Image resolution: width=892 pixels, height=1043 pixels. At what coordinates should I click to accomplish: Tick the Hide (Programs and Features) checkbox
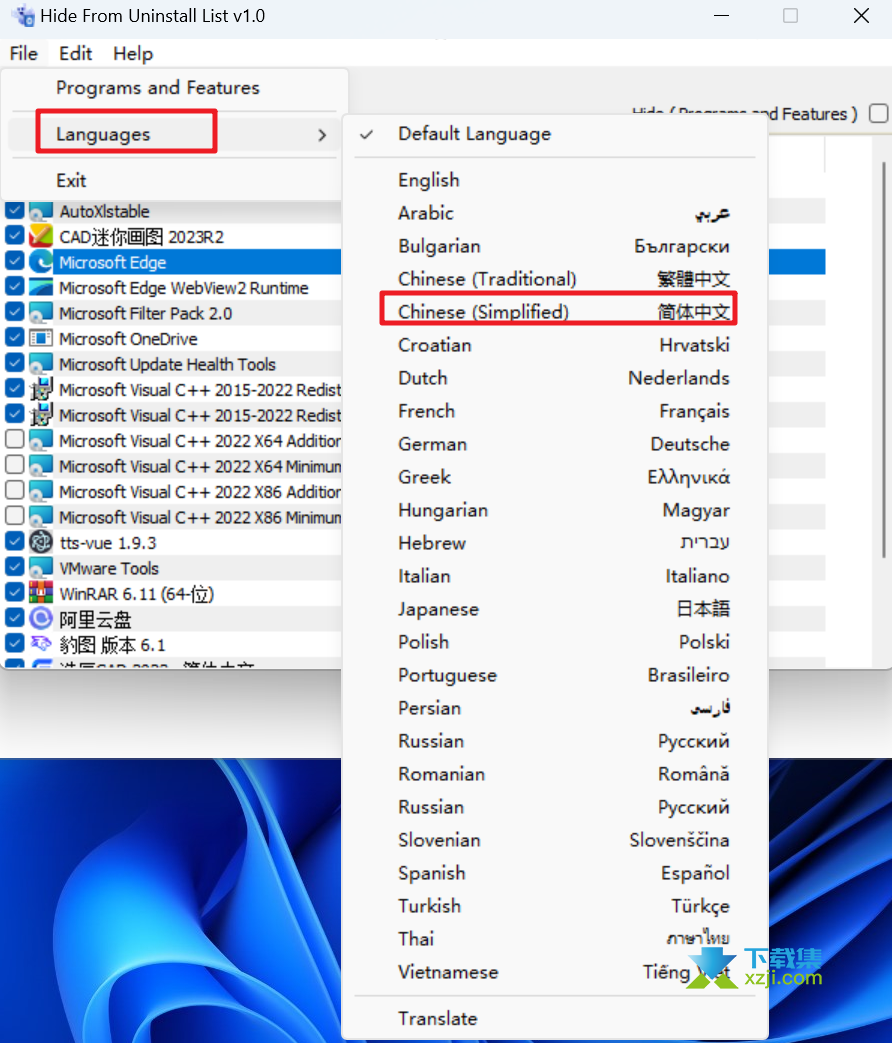879,114
